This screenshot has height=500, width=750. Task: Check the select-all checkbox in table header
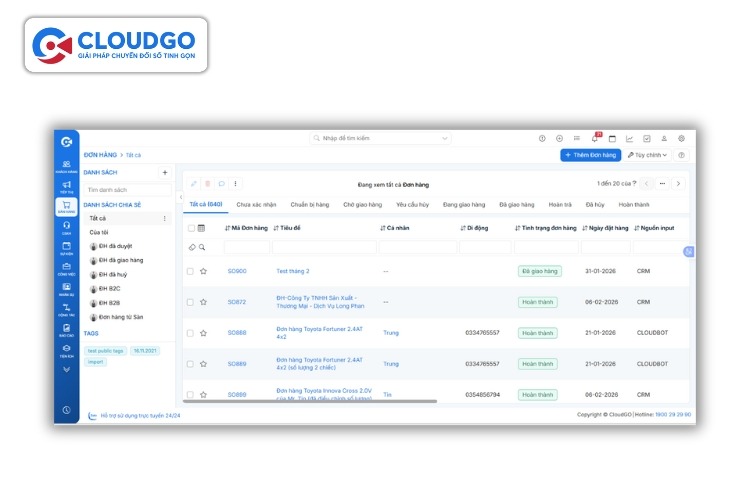[x=190, y=228]
